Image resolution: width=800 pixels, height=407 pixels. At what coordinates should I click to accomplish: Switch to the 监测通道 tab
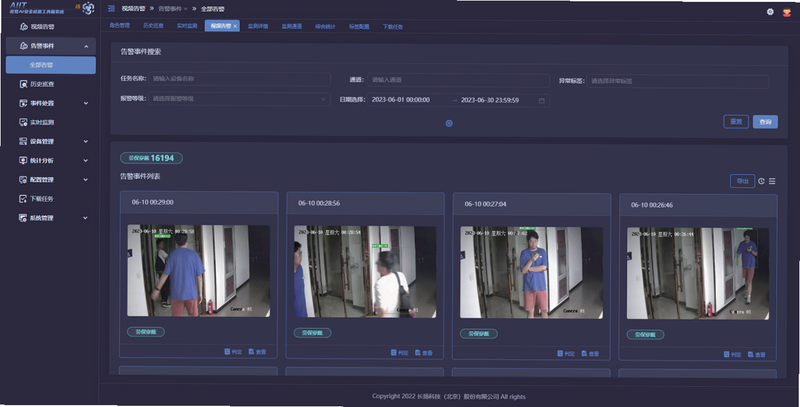click(291, 27)
